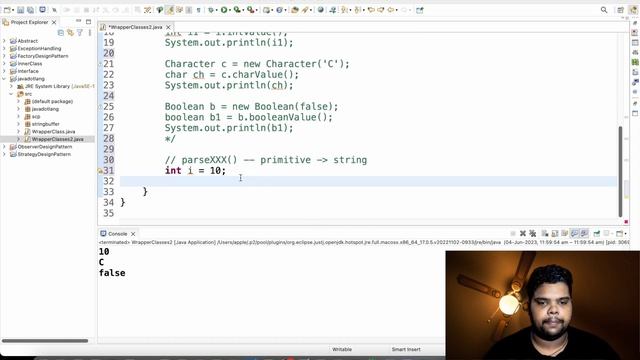640x360 pixels.
Task: Click the Run green play button
Action: click(224, 10)
